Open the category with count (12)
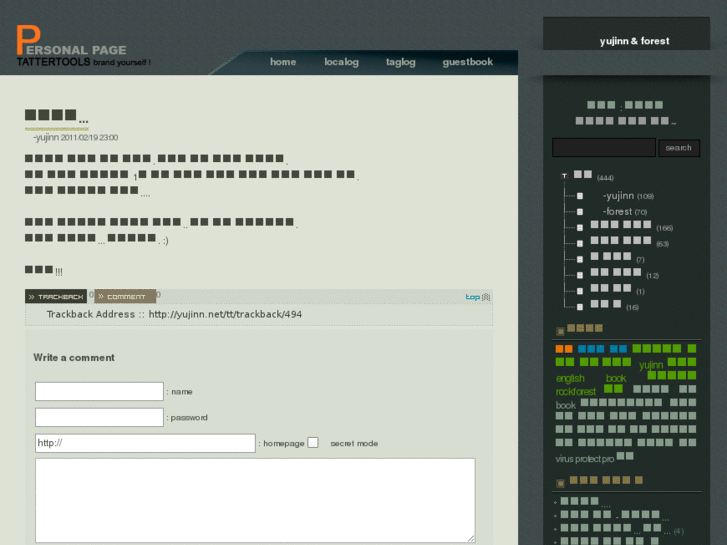 point(625,274)
